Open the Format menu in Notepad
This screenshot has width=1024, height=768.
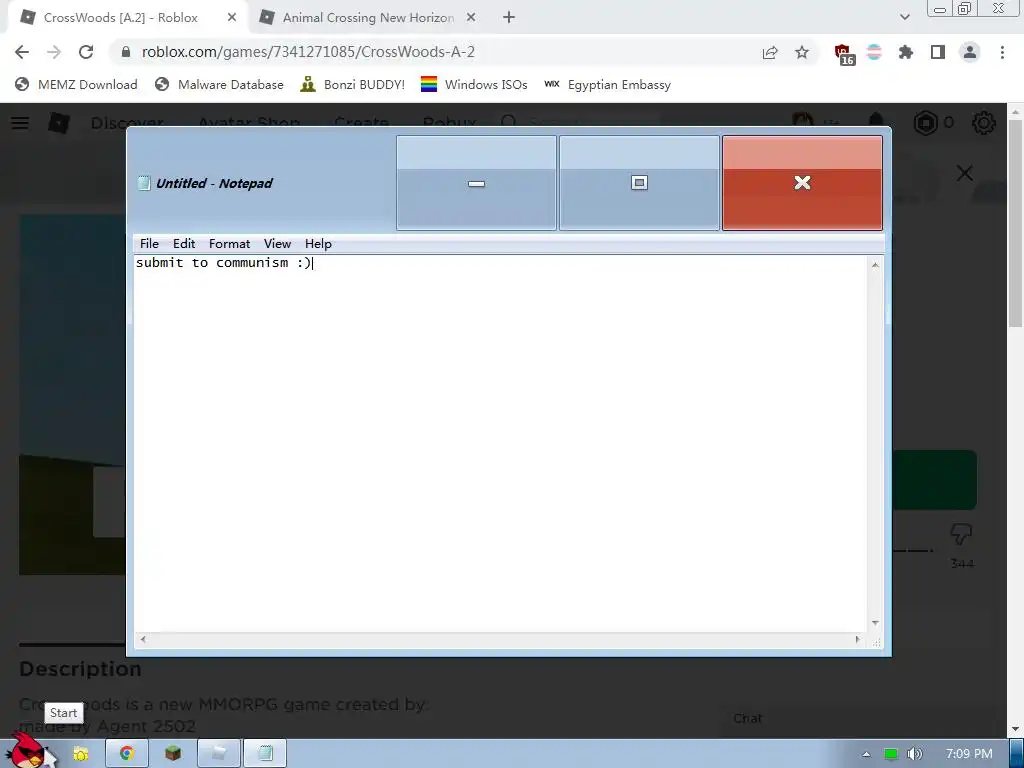pos(229,244)
